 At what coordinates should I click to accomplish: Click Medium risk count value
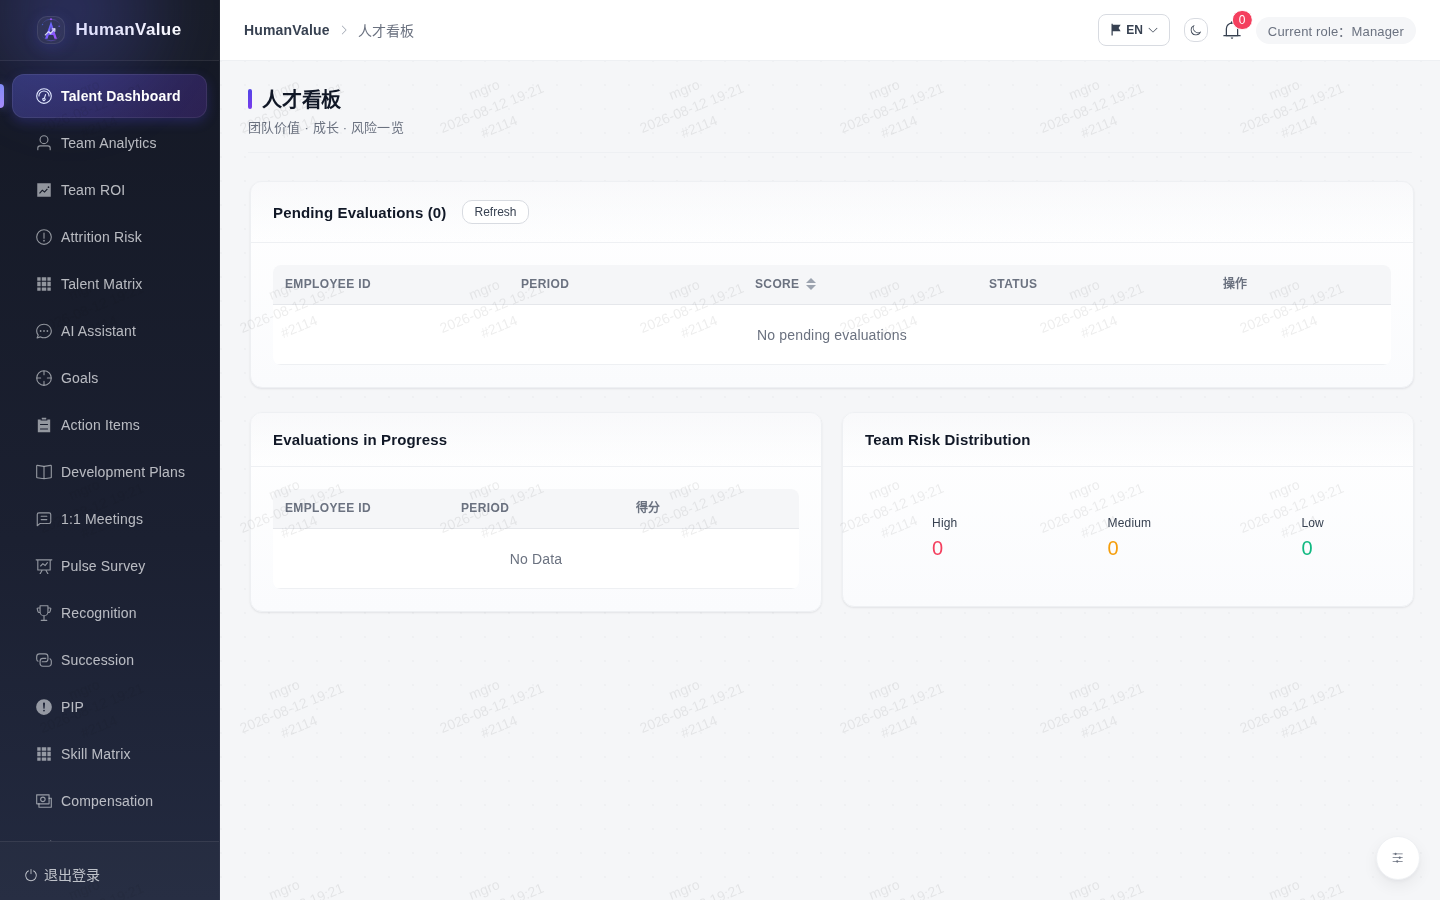1113,548
